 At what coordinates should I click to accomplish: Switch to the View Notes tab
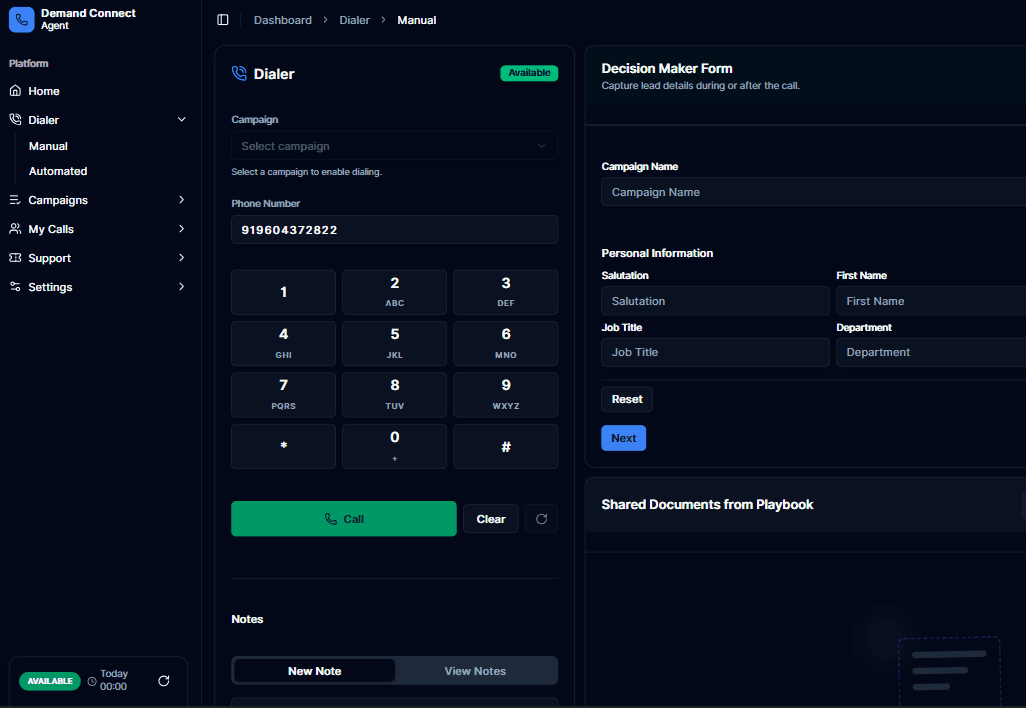tap(477, 670)
